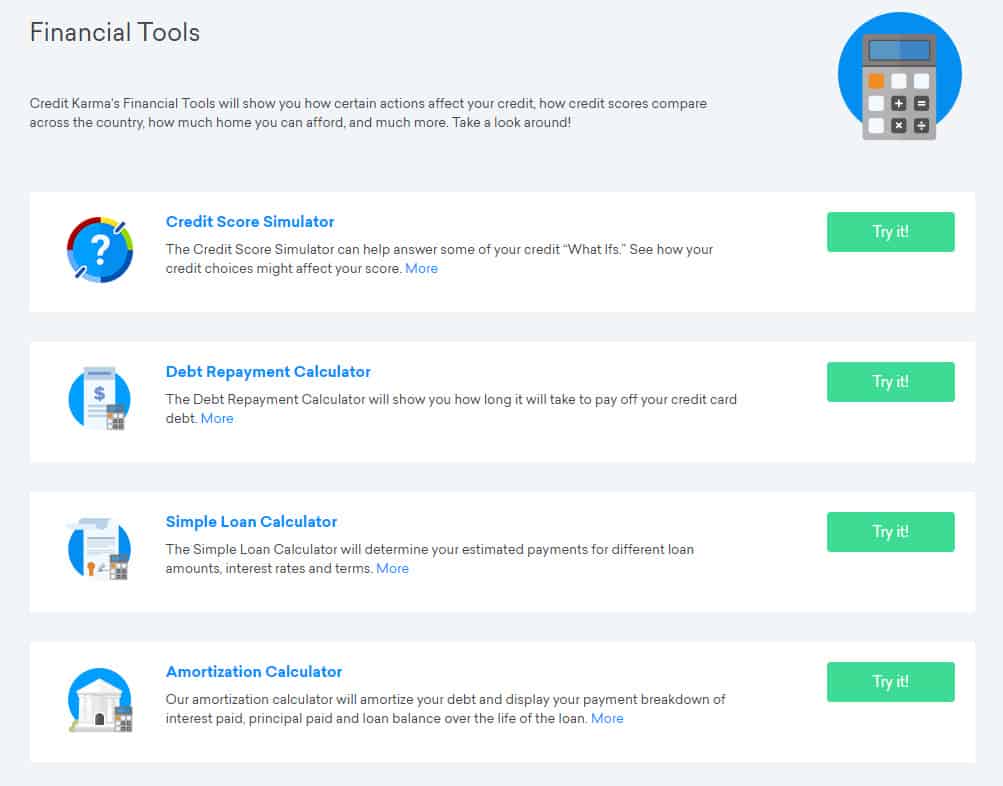Click the Credit Score Simulator question-mark icon
1003x786 pixels.
(x=100, y=249)
